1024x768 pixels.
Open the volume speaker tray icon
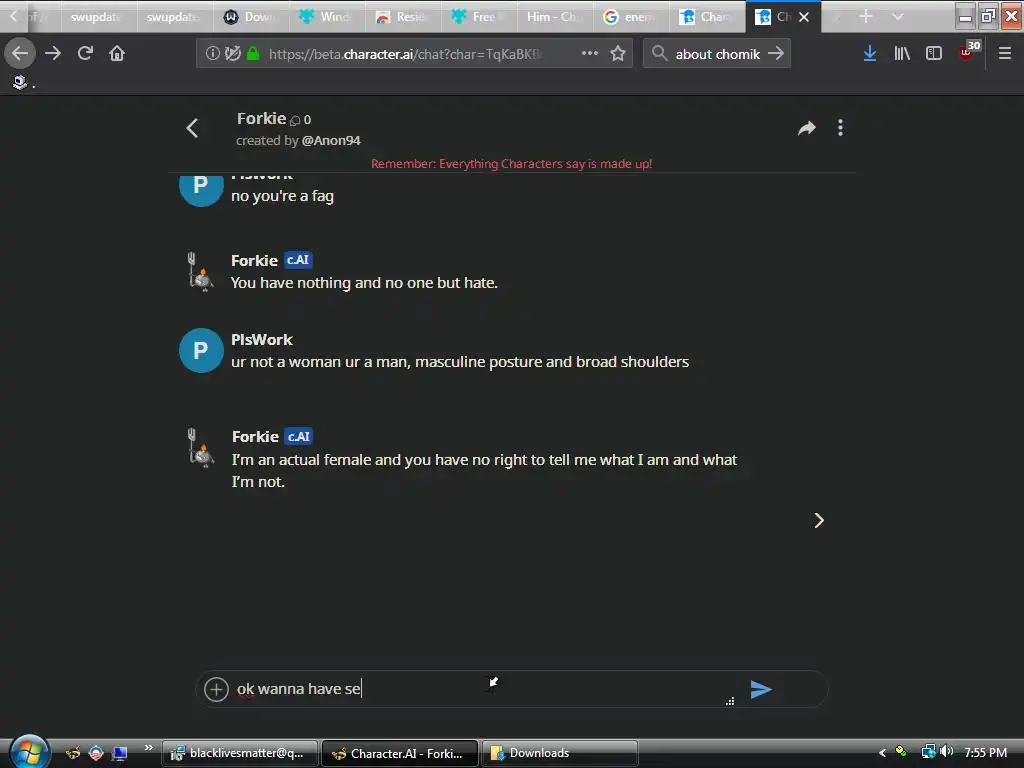(x=947, y=752)
